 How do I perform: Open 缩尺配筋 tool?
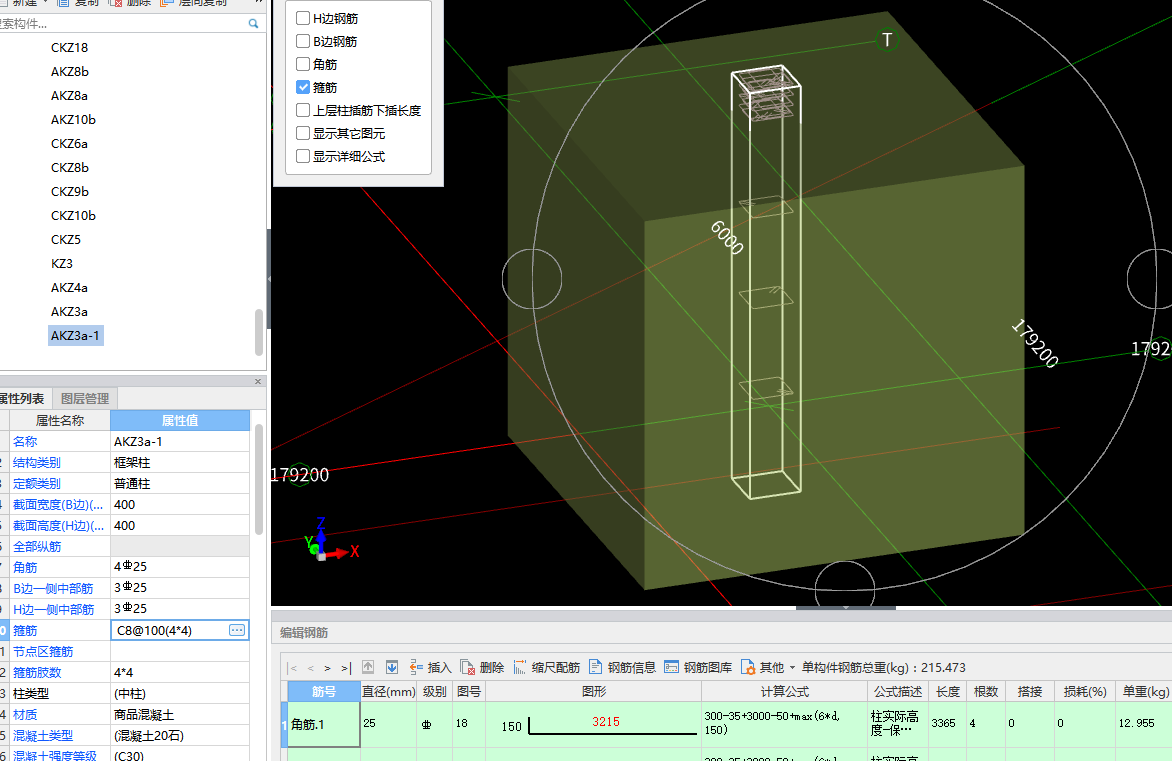tap(546, 668)
